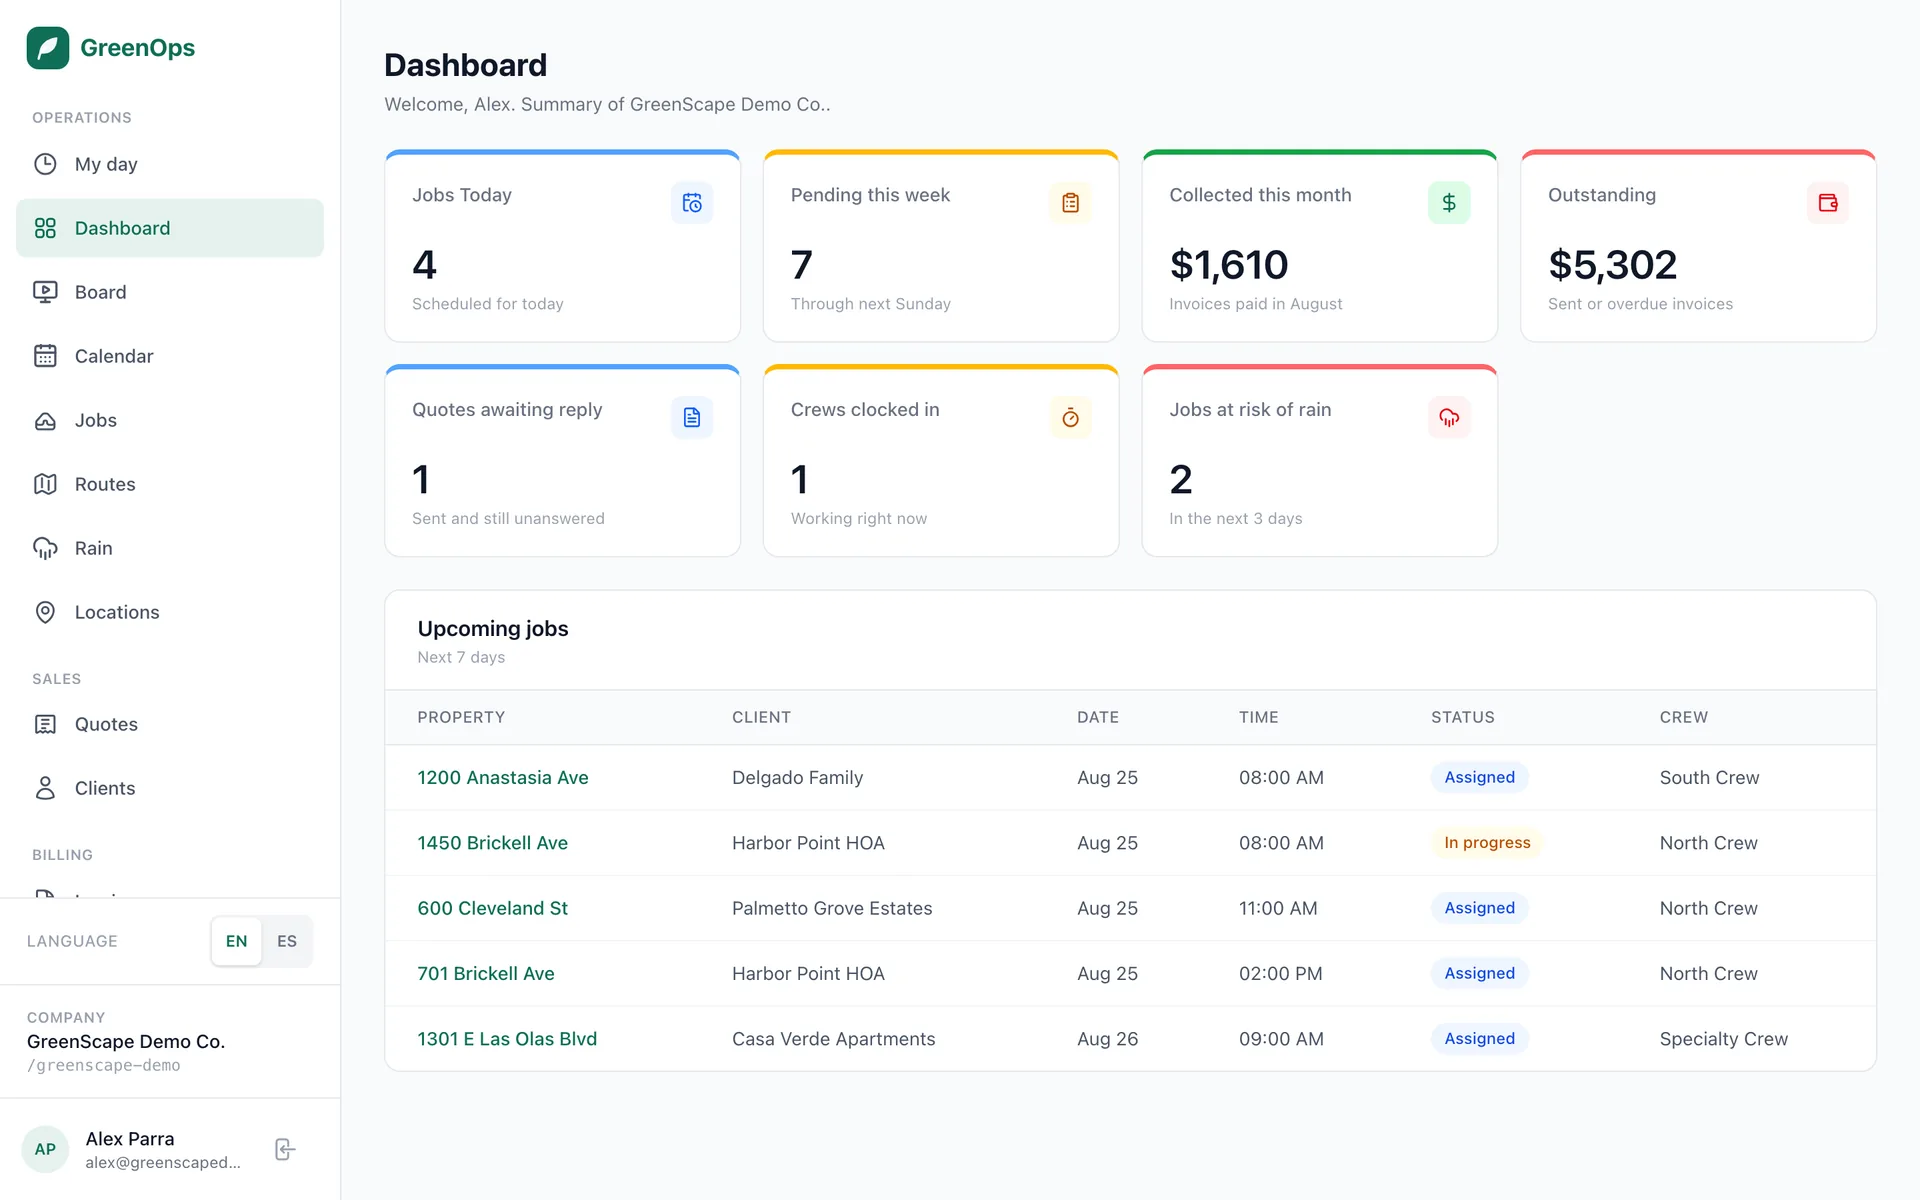Select the EN language option
The width and height of the screenshot is (1920, 1200).
236,941
